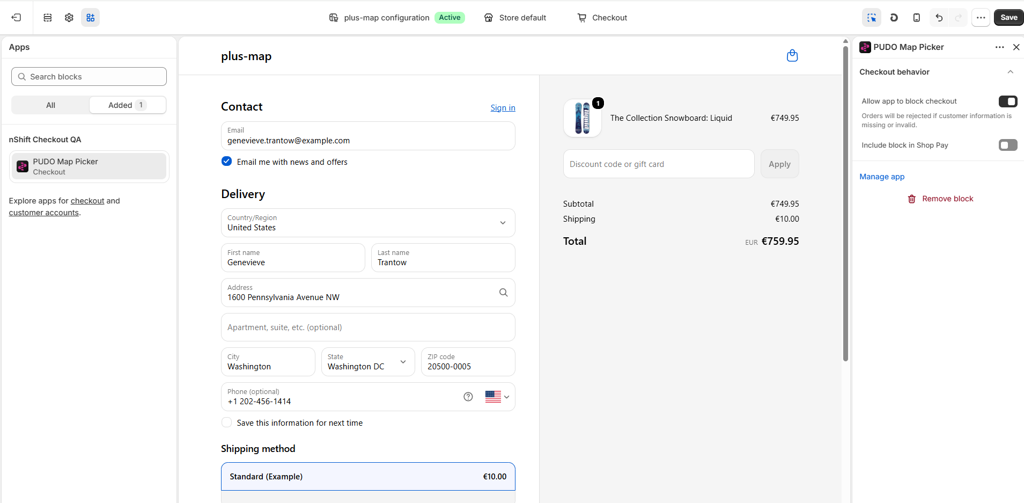The image size is (1024, 503).
Task: Open the Country/Region dropdown
Action: point(368,223)
